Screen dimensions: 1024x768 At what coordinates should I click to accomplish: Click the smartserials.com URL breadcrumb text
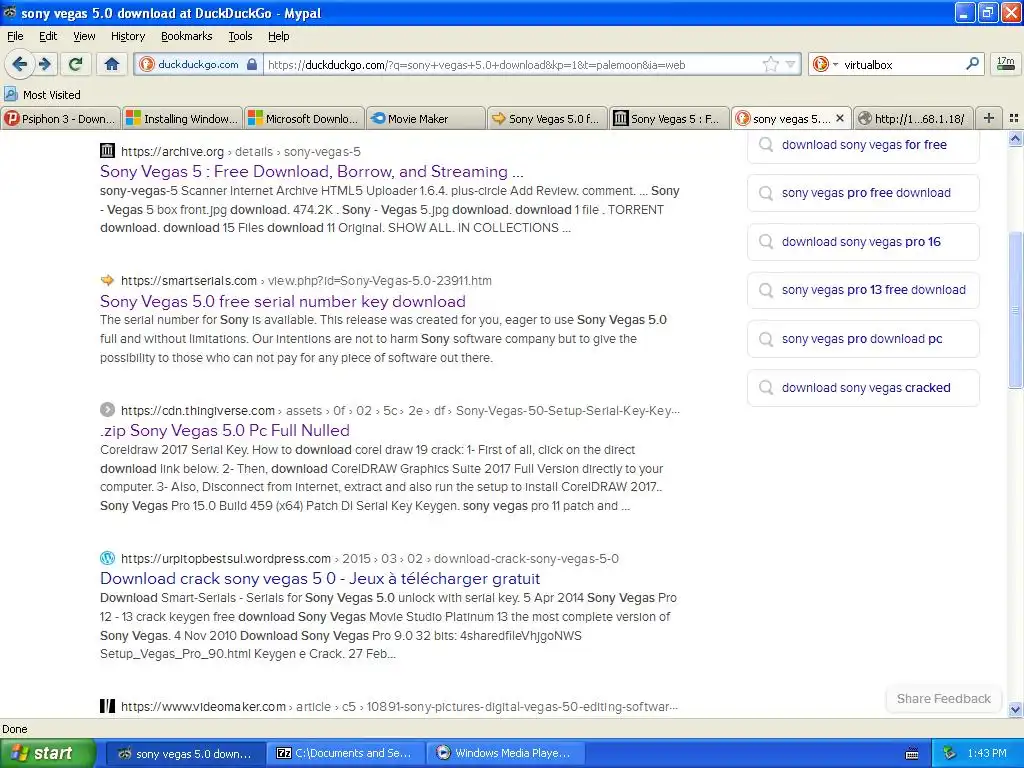306,281
